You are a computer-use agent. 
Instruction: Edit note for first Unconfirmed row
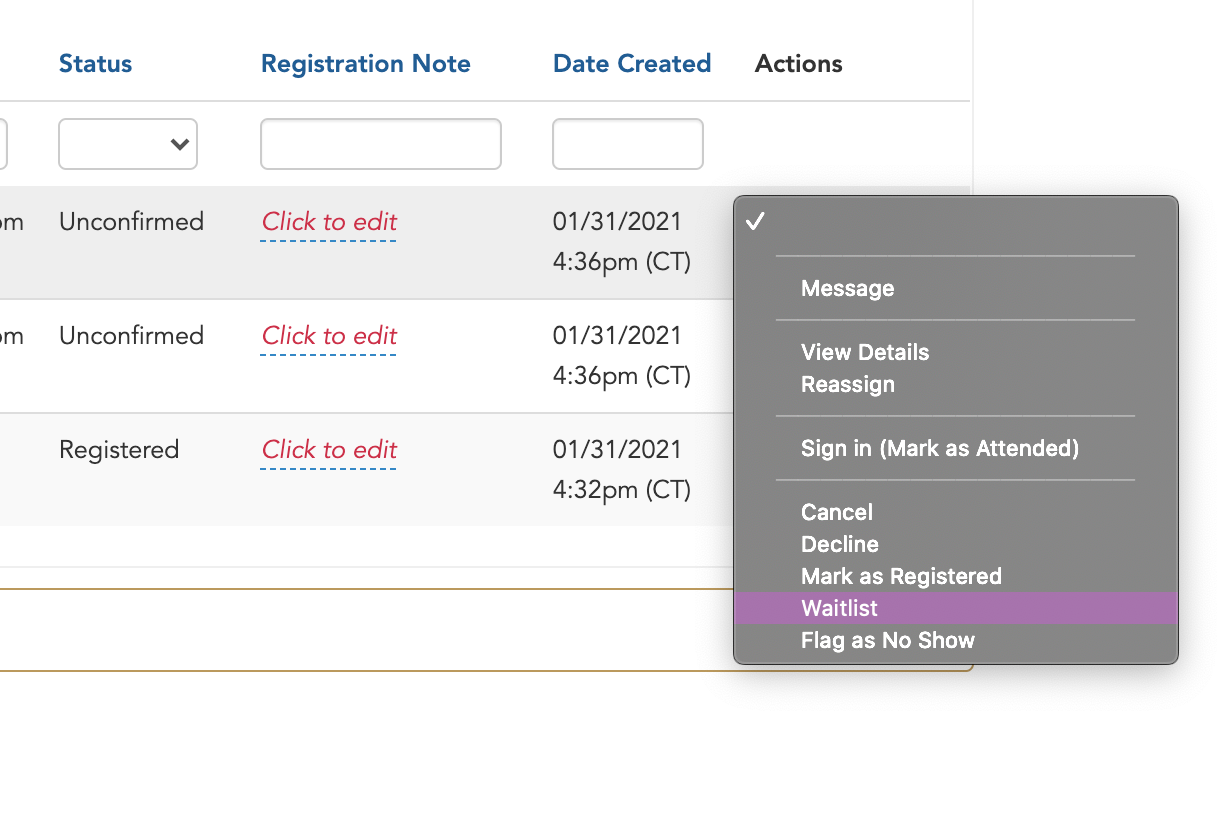329,222
